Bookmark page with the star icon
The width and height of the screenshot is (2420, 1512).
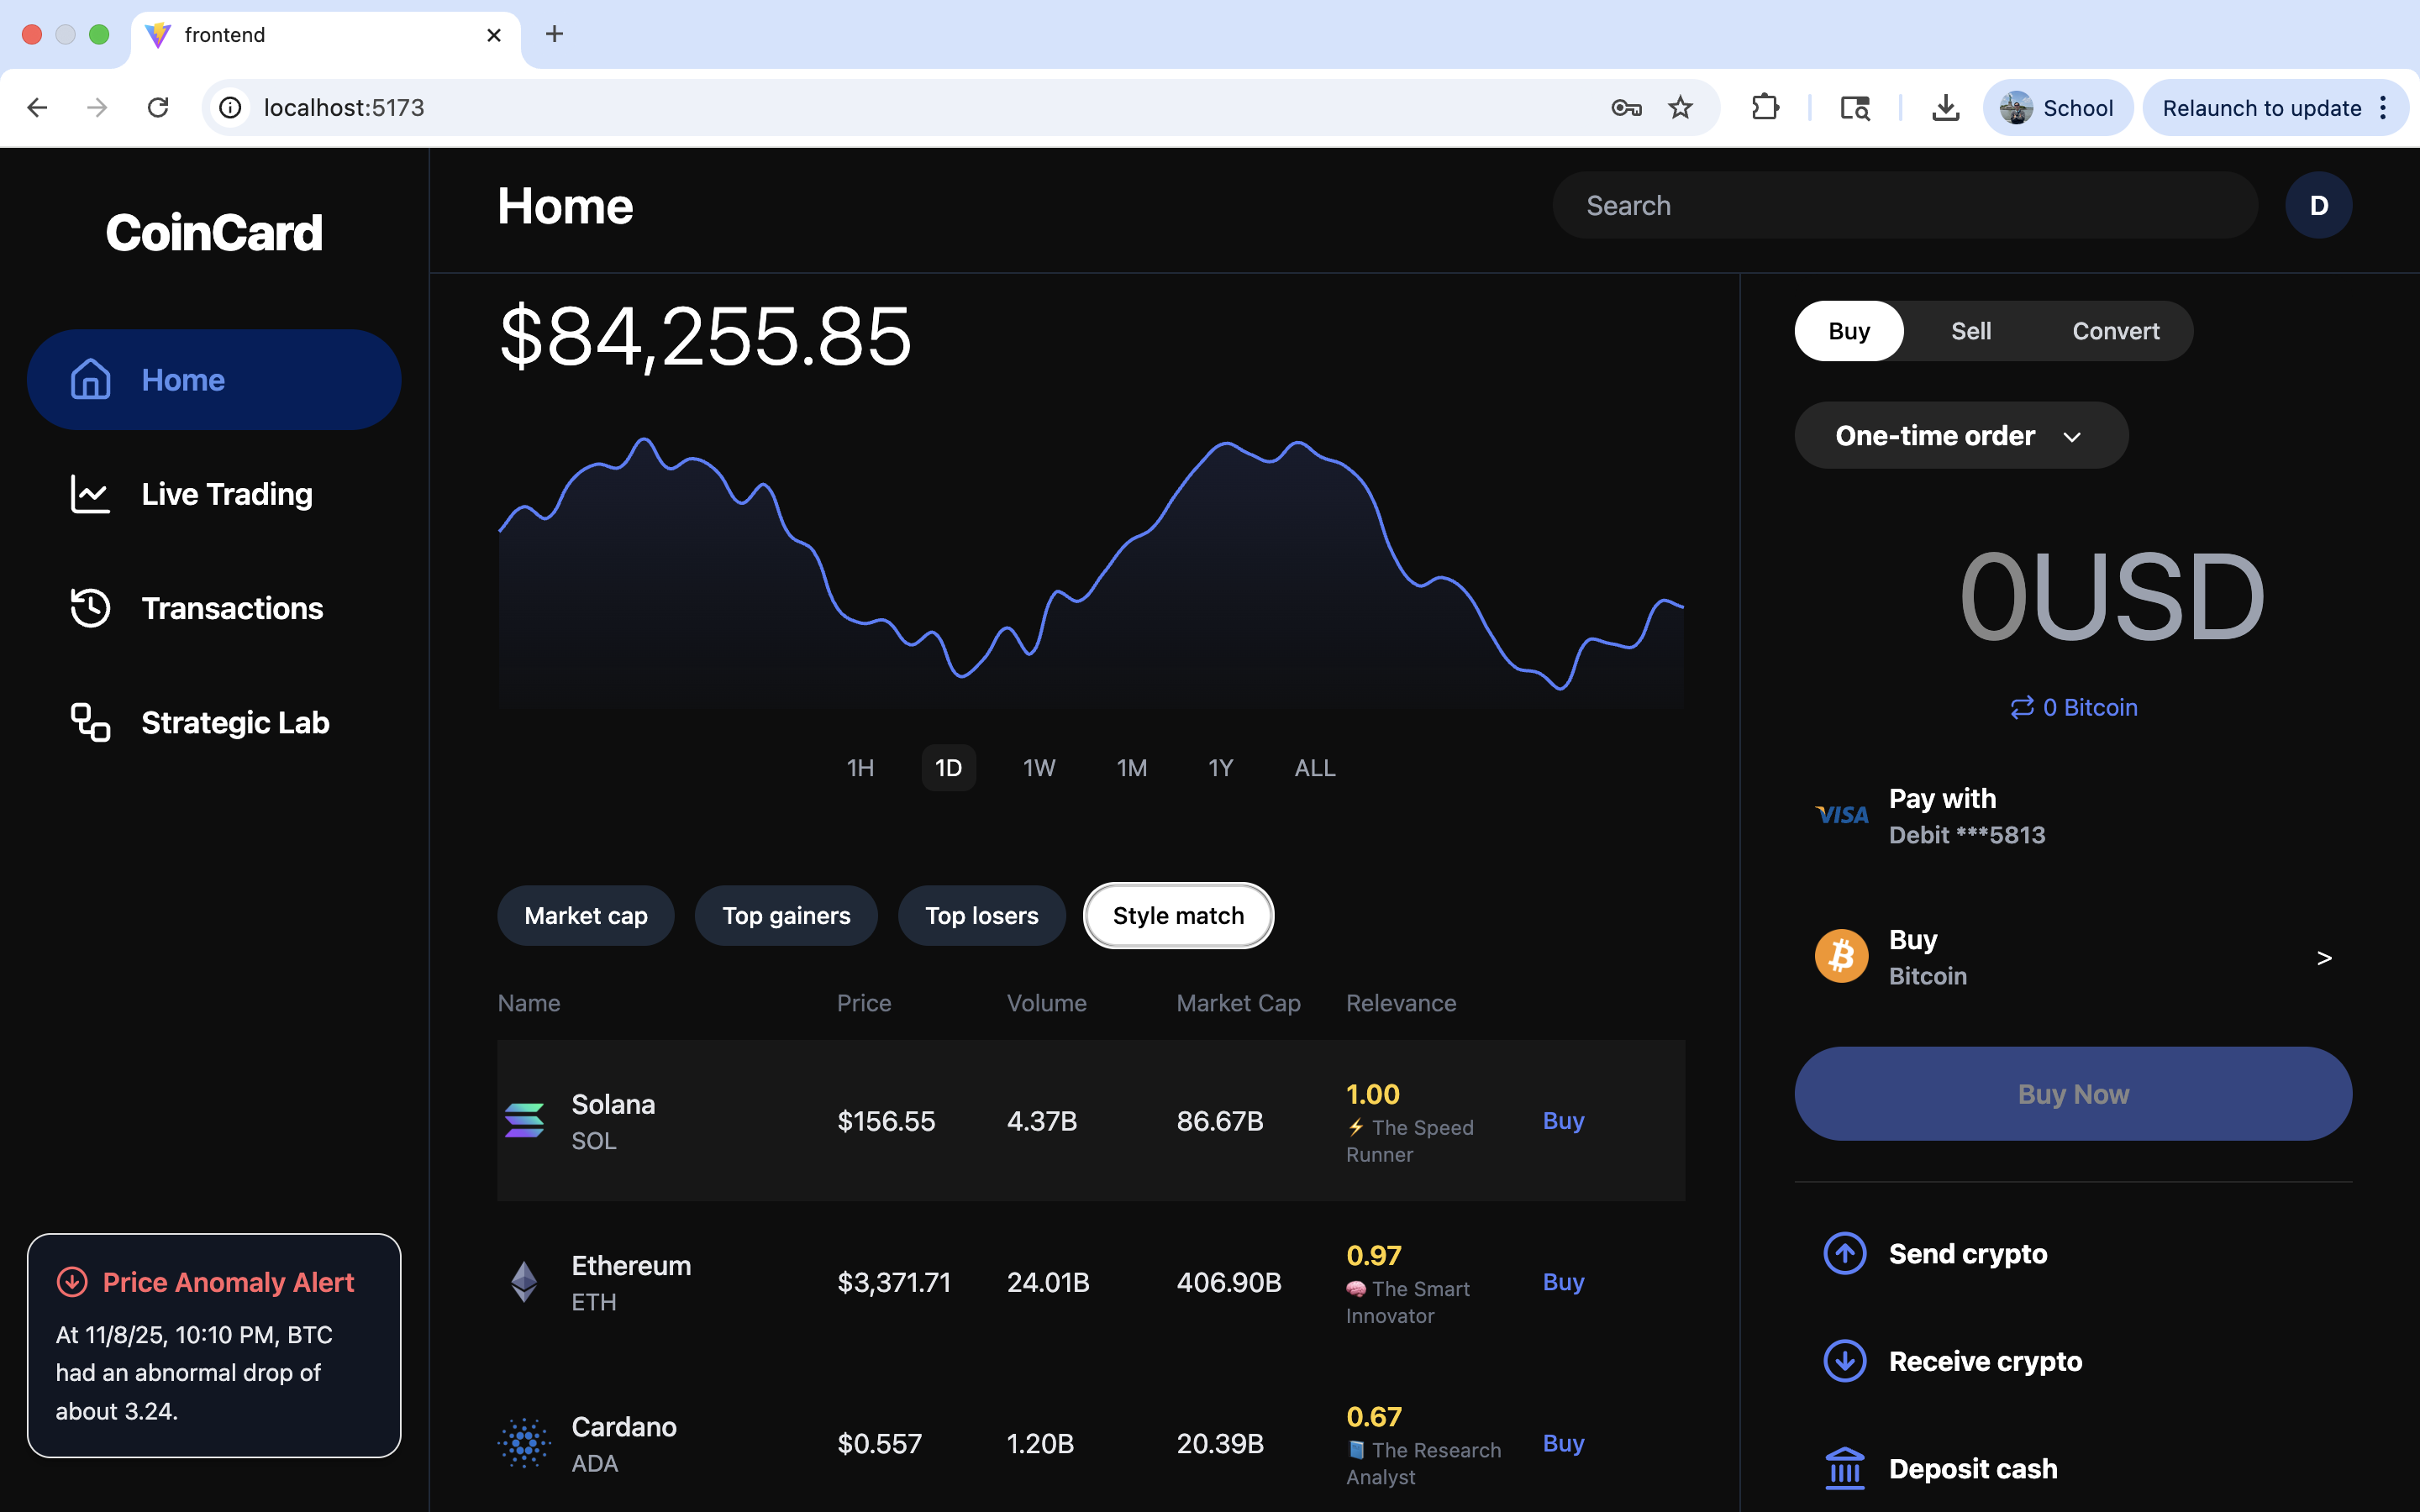pos(1680,108)
